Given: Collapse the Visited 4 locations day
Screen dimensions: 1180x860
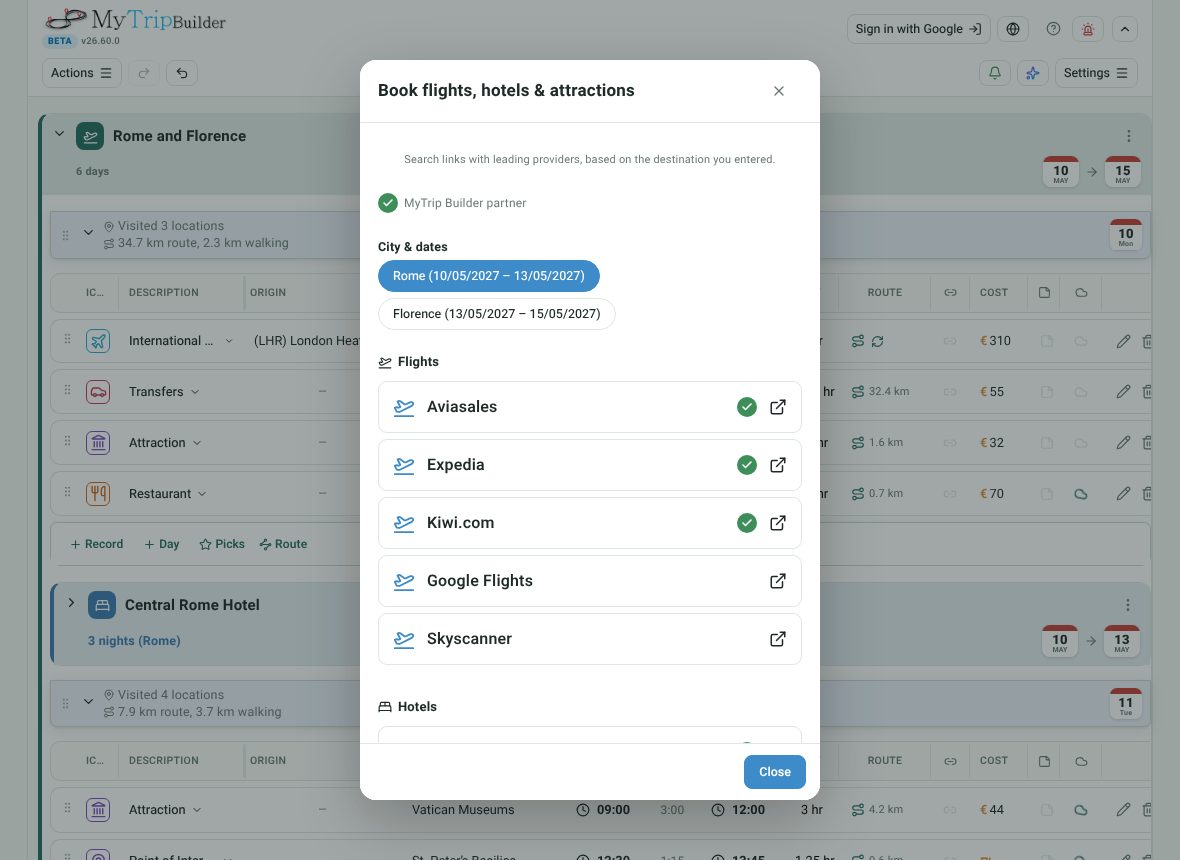Looking at the screenshot, I should [x=88, y=701].
